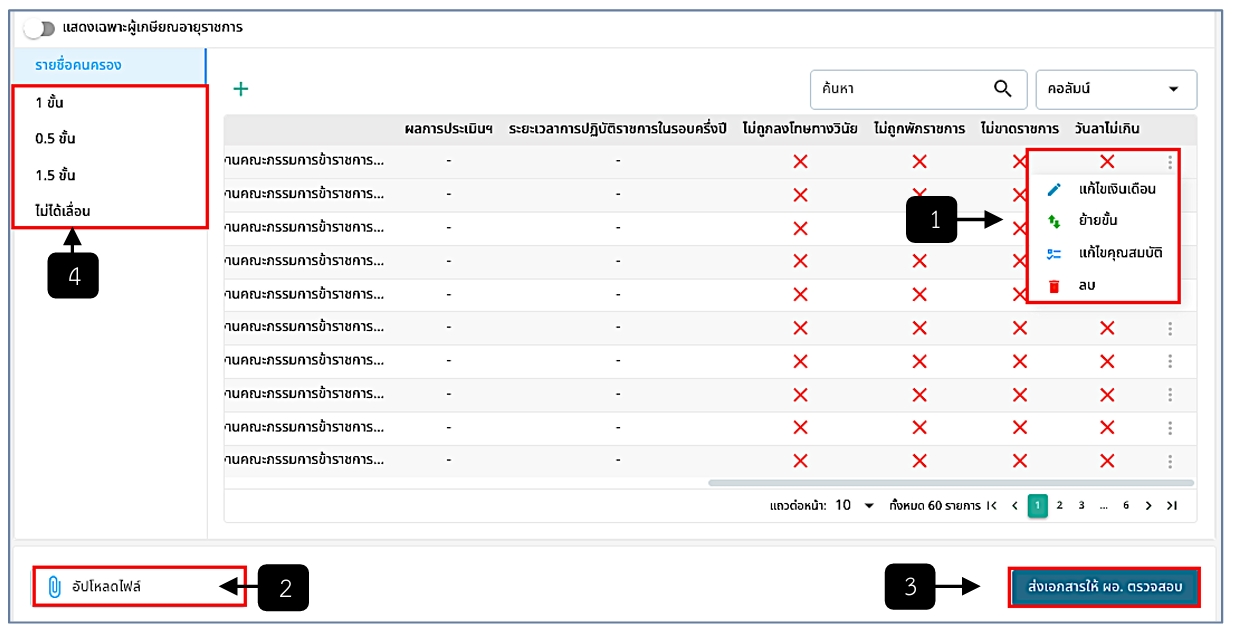Click the green plus add icon

(240, 89)
